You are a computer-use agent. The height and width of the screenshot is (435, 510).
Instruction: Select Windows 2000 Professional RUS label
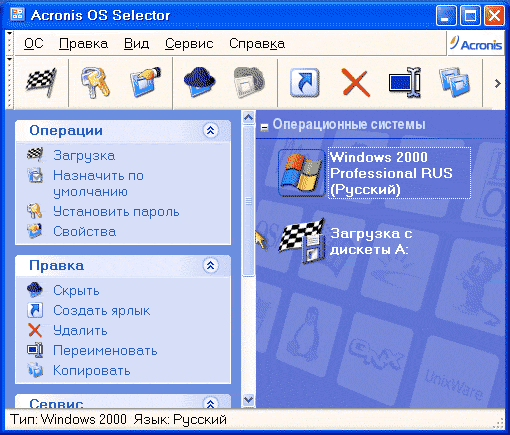tap(399, 173)
